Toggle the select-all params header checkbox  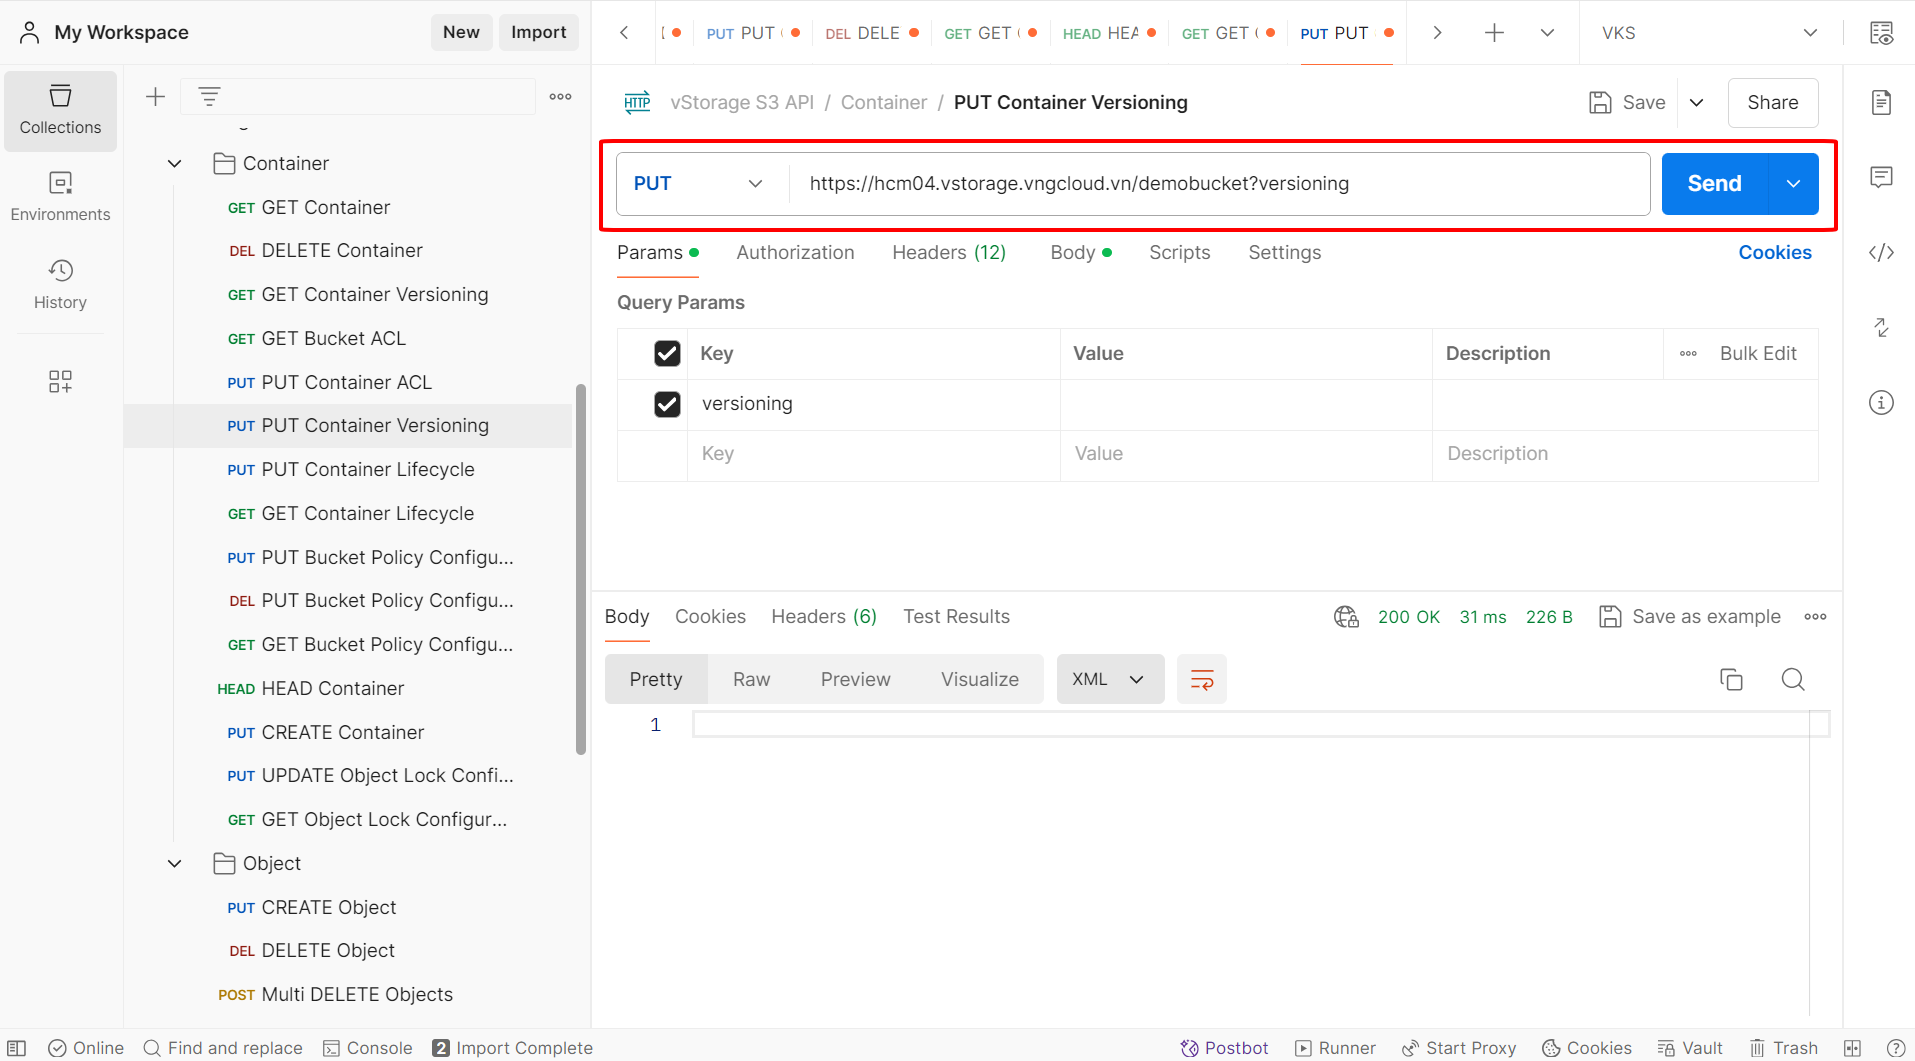(x=667, y=354)
